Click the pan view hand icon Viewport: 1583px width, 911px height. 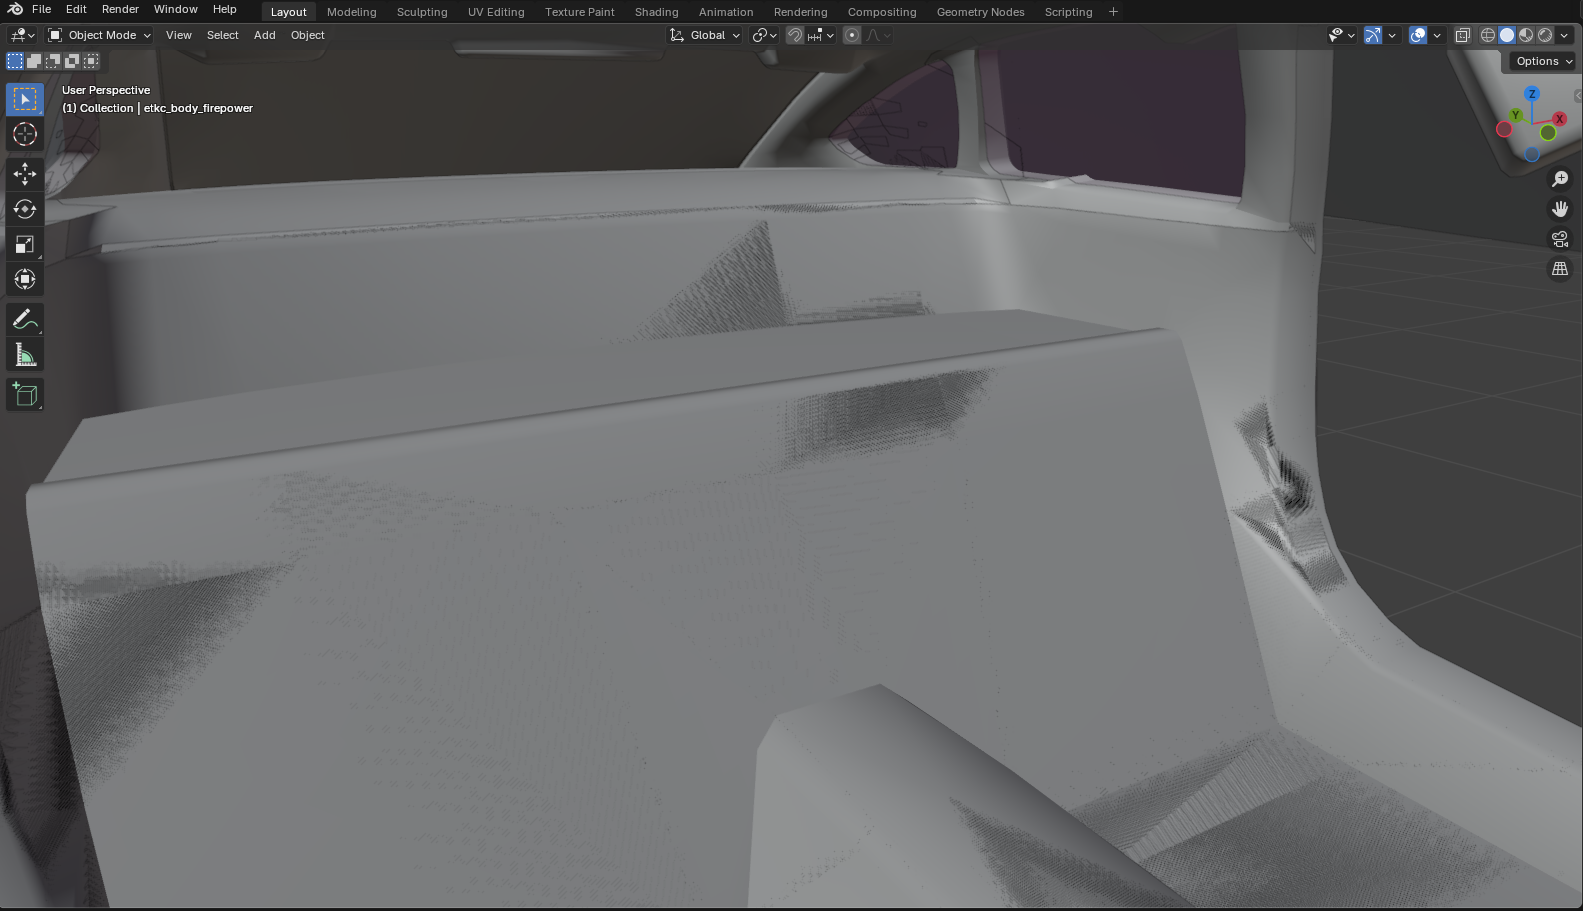click(x=1560, y=209)
